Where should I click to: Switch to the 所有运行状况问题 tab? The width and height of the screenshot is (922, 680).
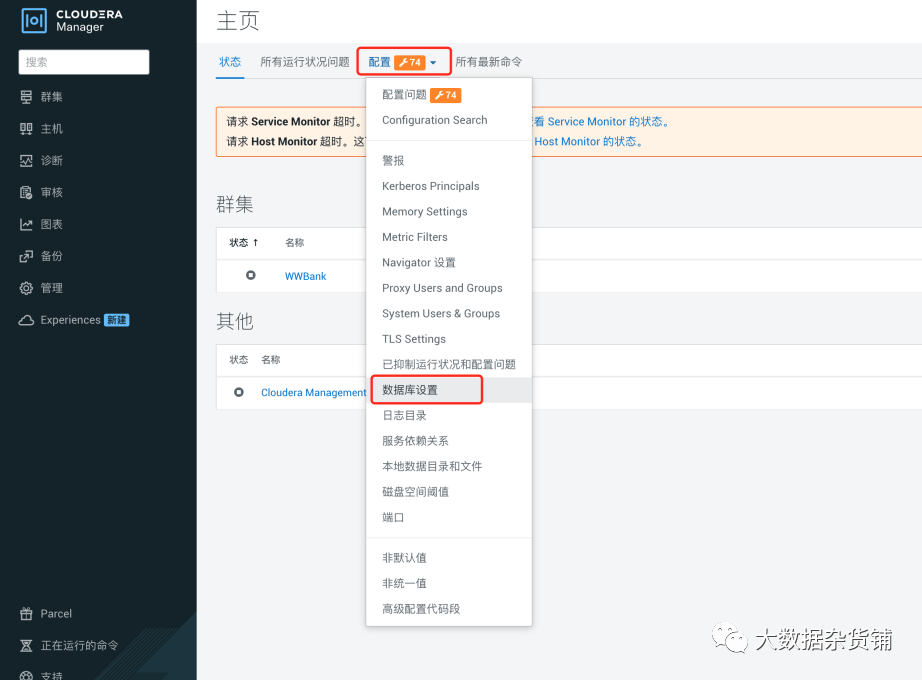click(305, 62)
